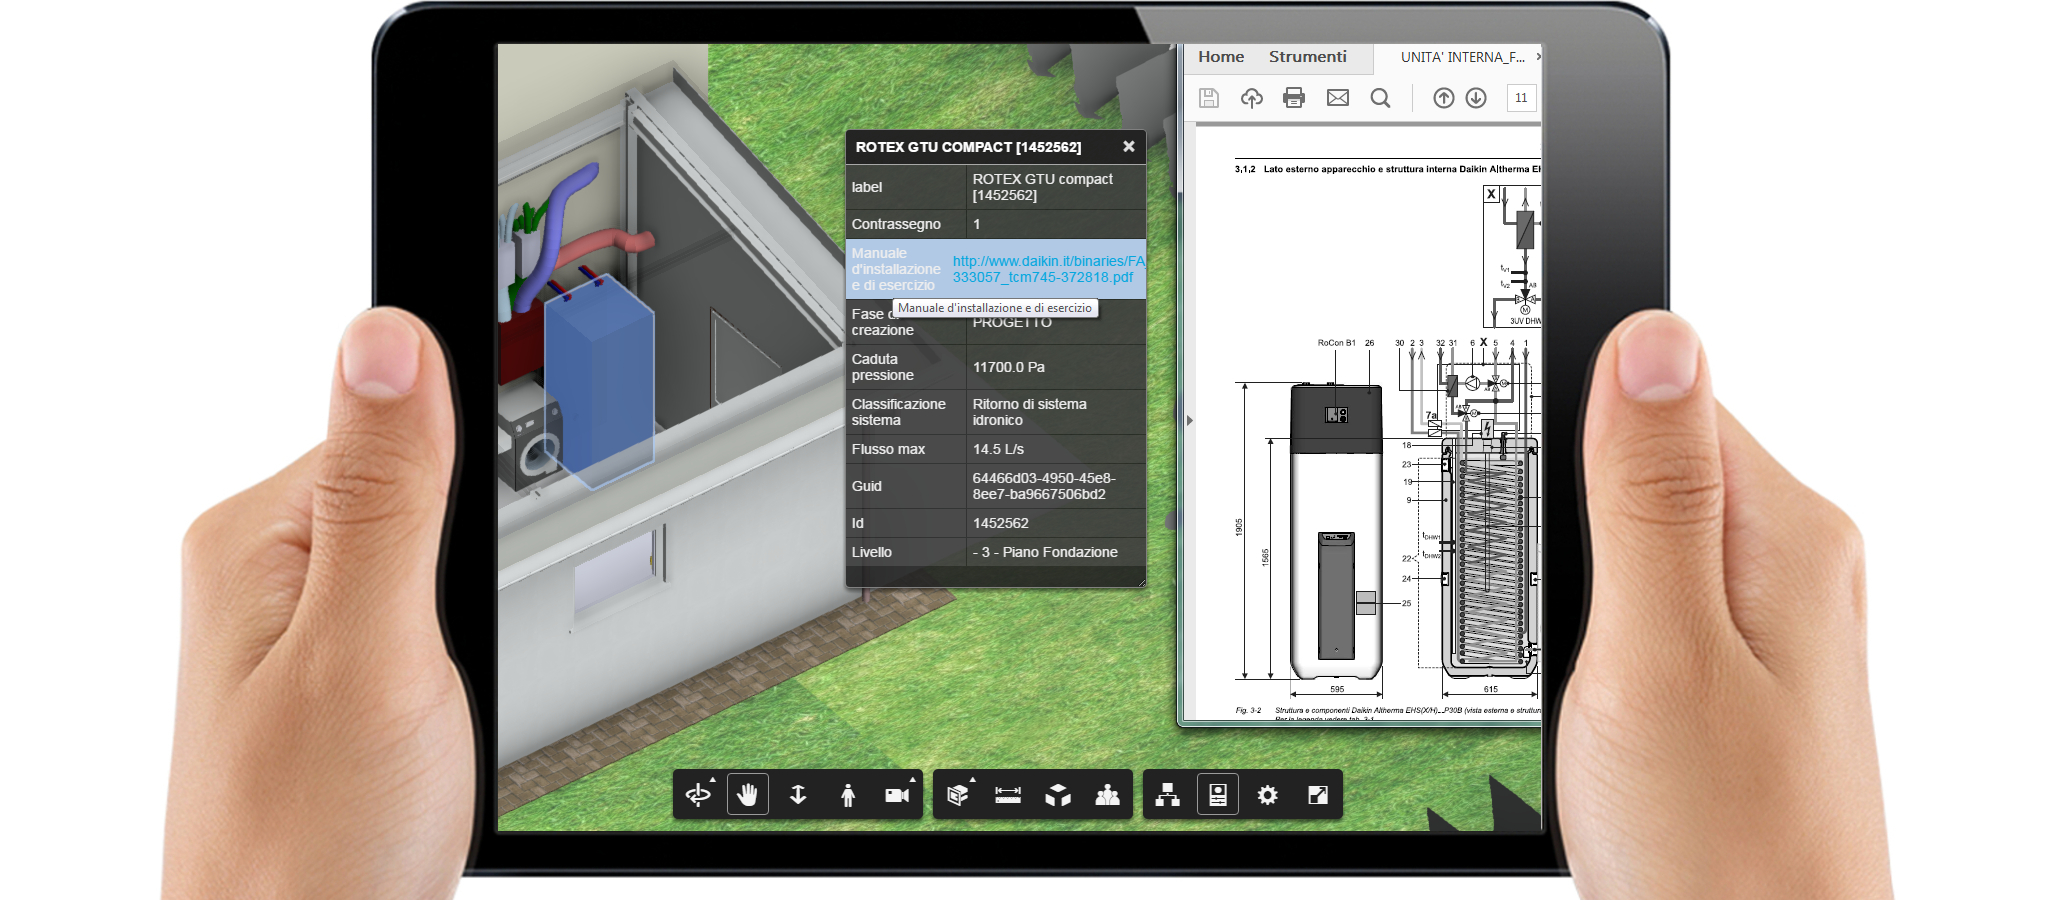Expand the section box tool menu
The width and height of the screenshot is (2048, 900).
tap(958, 795)
